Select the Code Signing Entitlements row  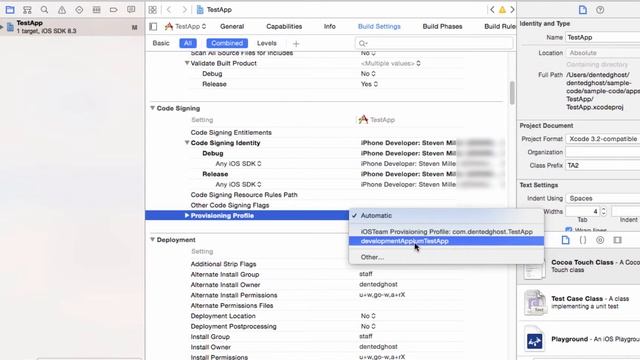(x=327, y=133)
